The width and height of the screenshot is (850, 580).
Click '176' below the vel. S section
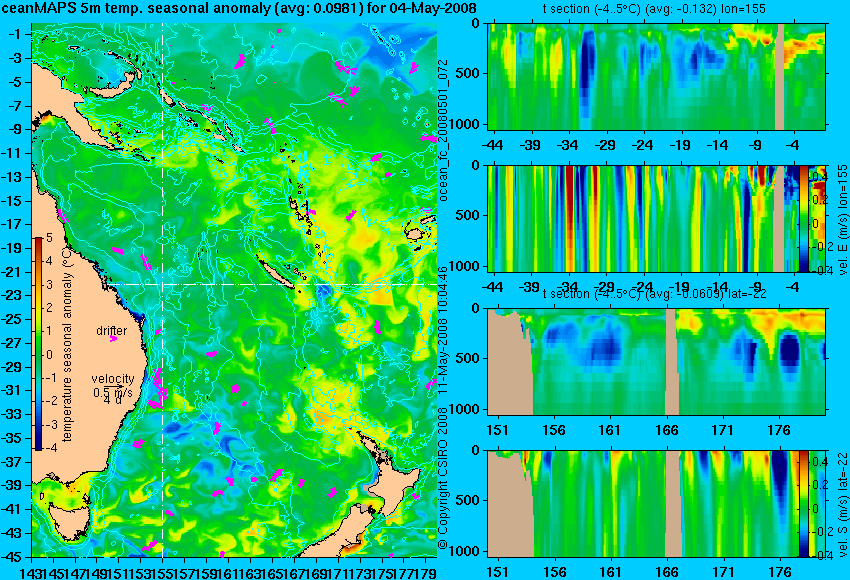780,572
